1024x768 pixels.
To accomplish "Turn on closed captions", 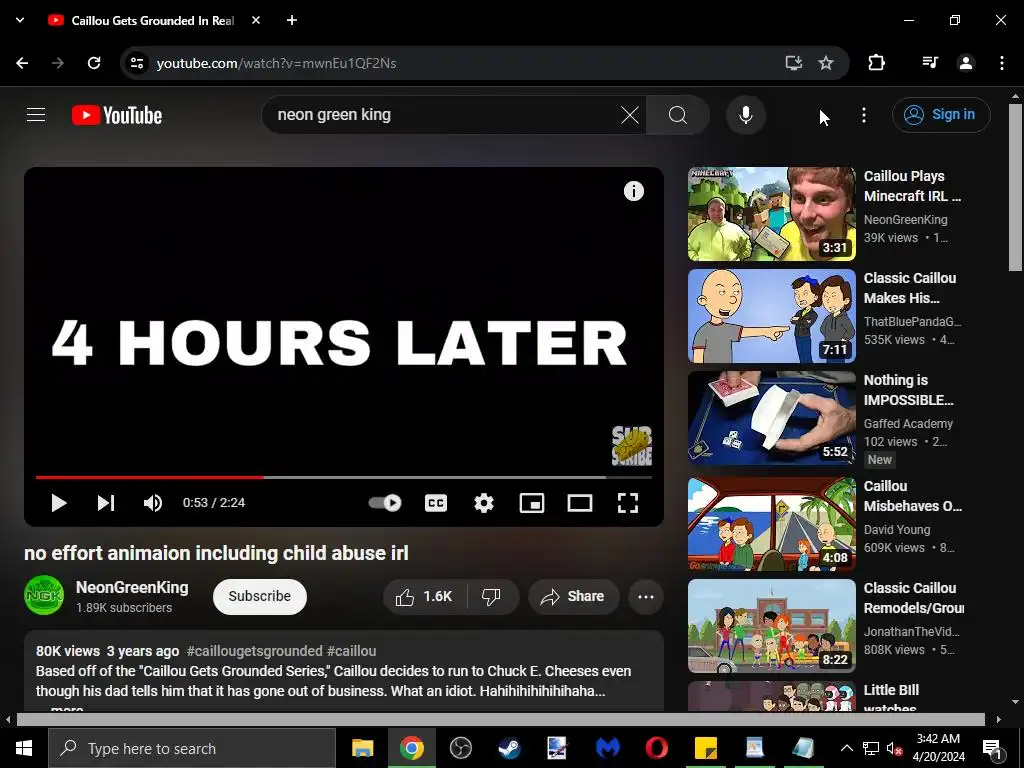I will tap(436, 503).
